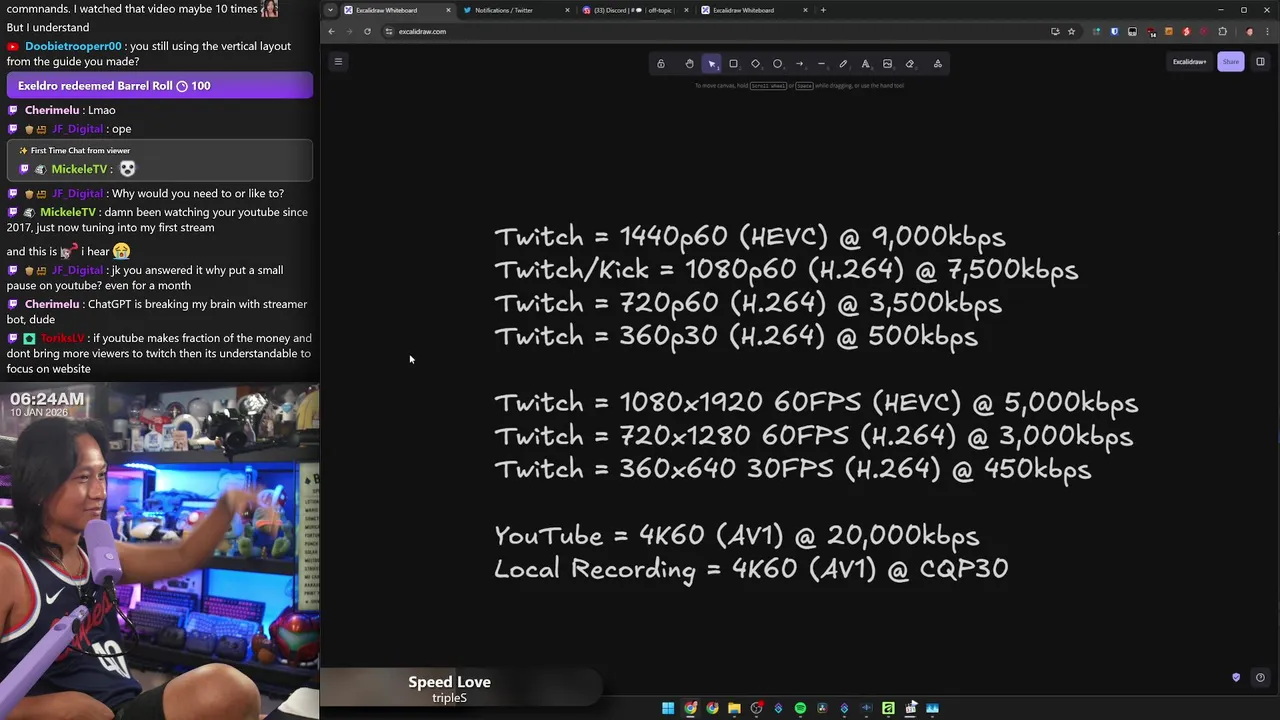Click the shield encryption icon
Screen dimensions: 1280x720
point(1236,677)
